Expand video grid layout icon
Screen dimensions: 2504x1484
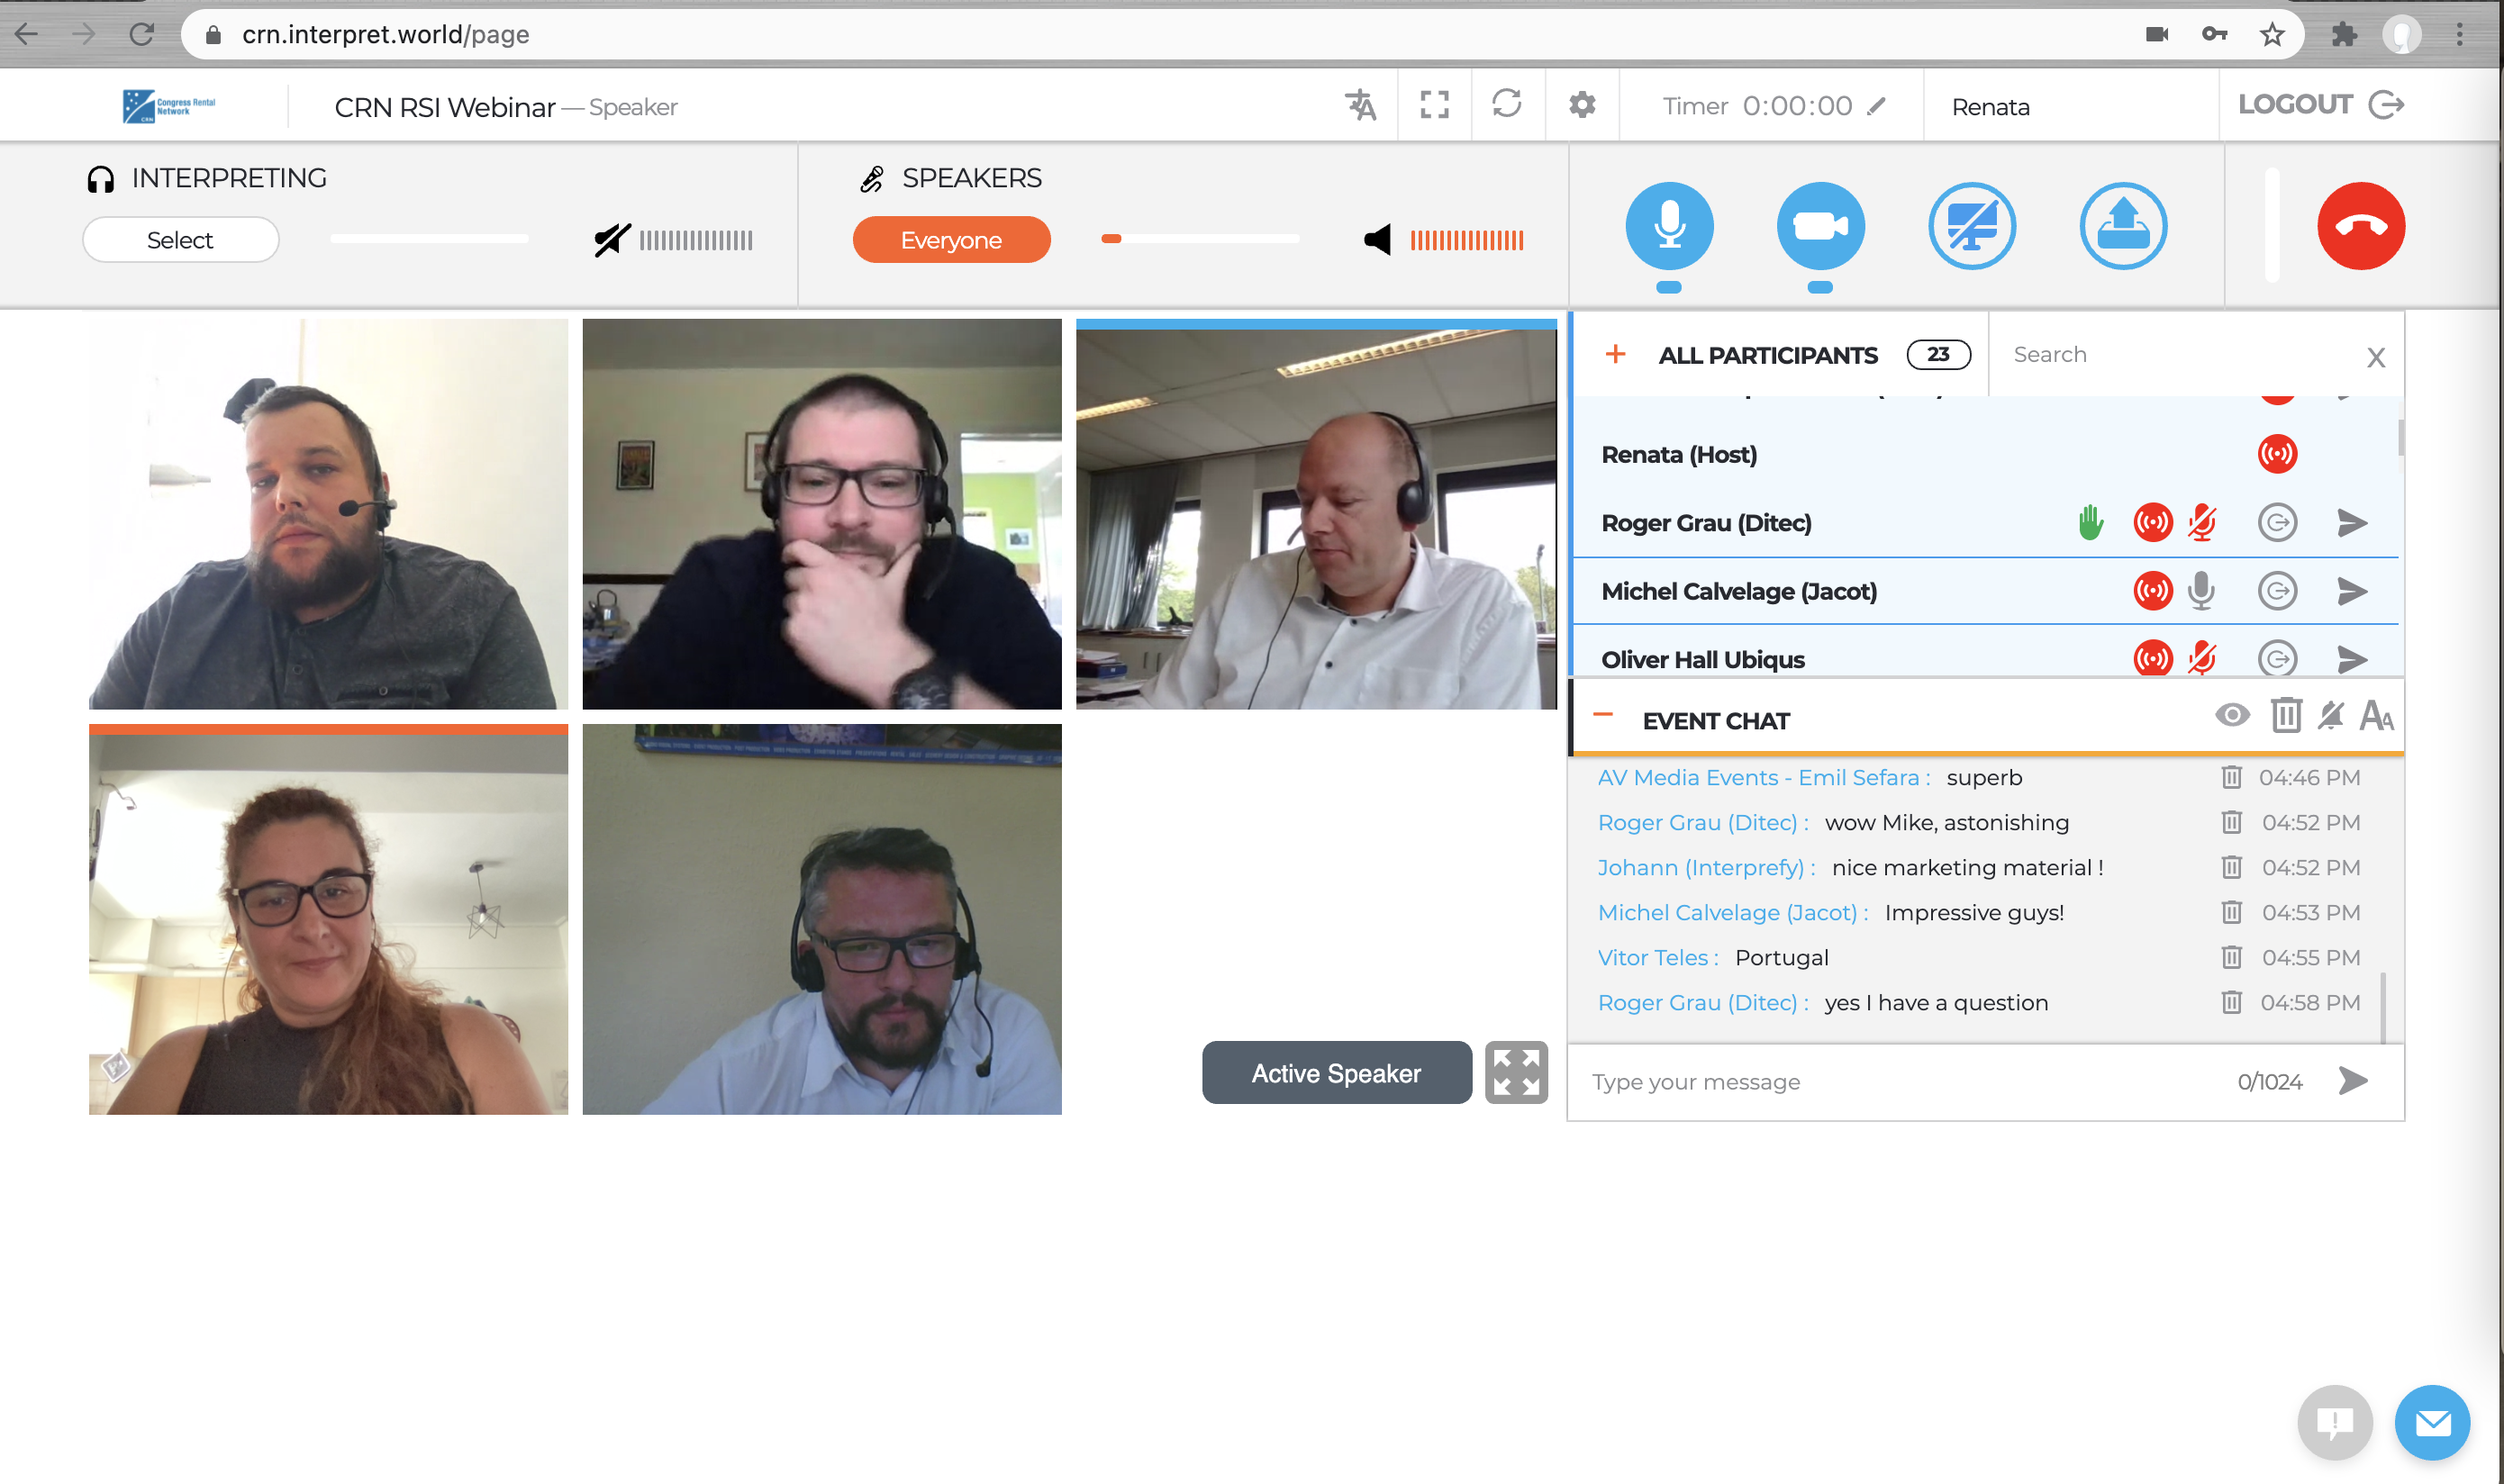[x=1516, y=1073]
